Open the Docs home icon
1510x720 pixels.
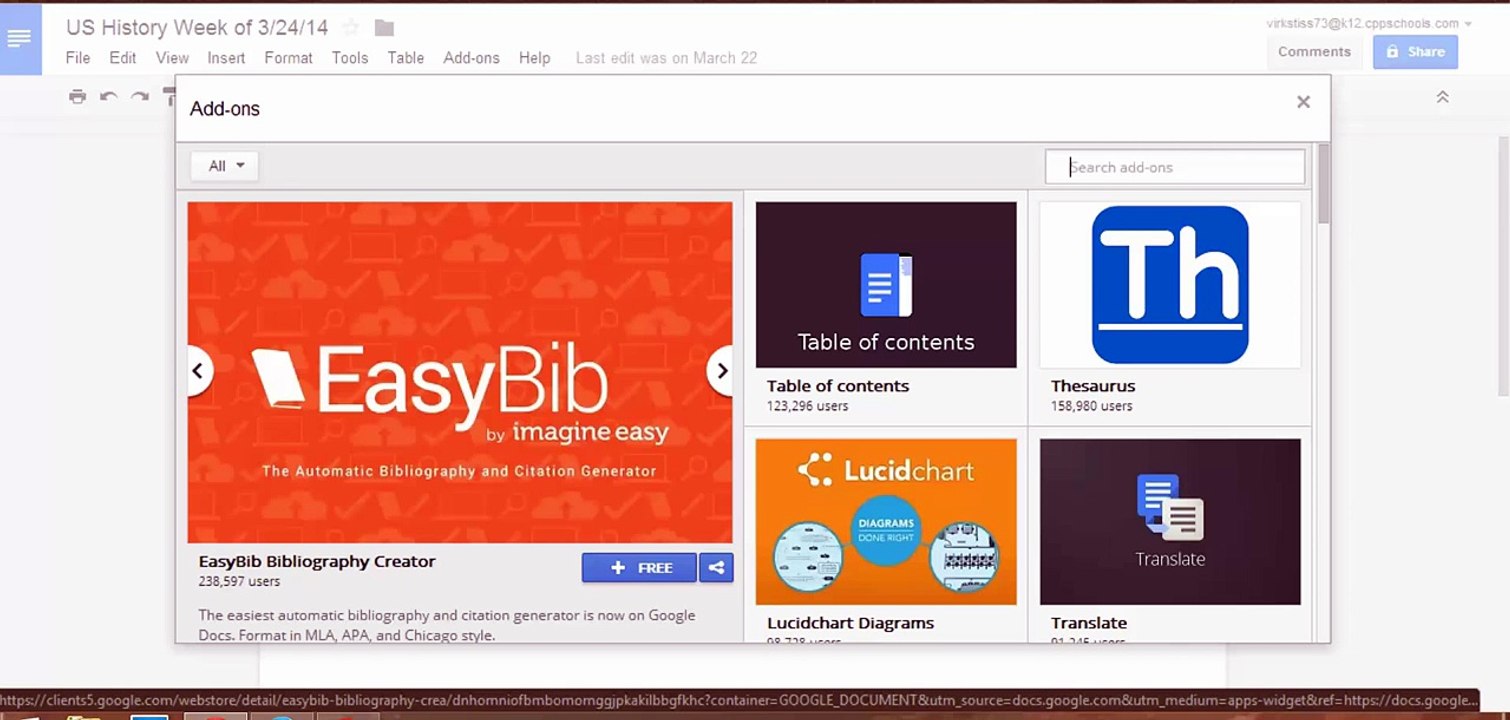tap(20, 39)
